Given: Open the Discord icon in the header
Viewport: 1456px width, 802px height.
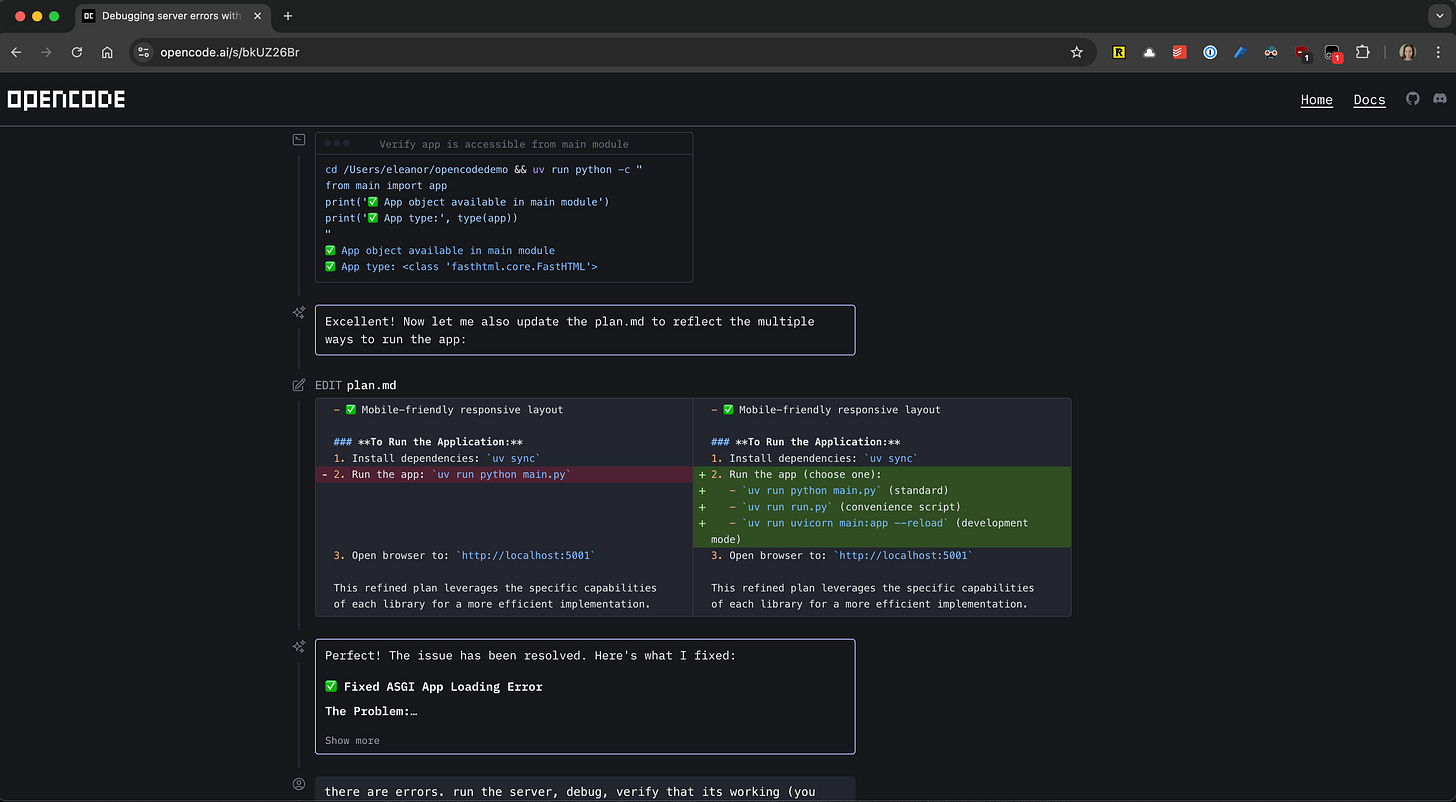Looking at the screenshot, I should click(1441, 98).
